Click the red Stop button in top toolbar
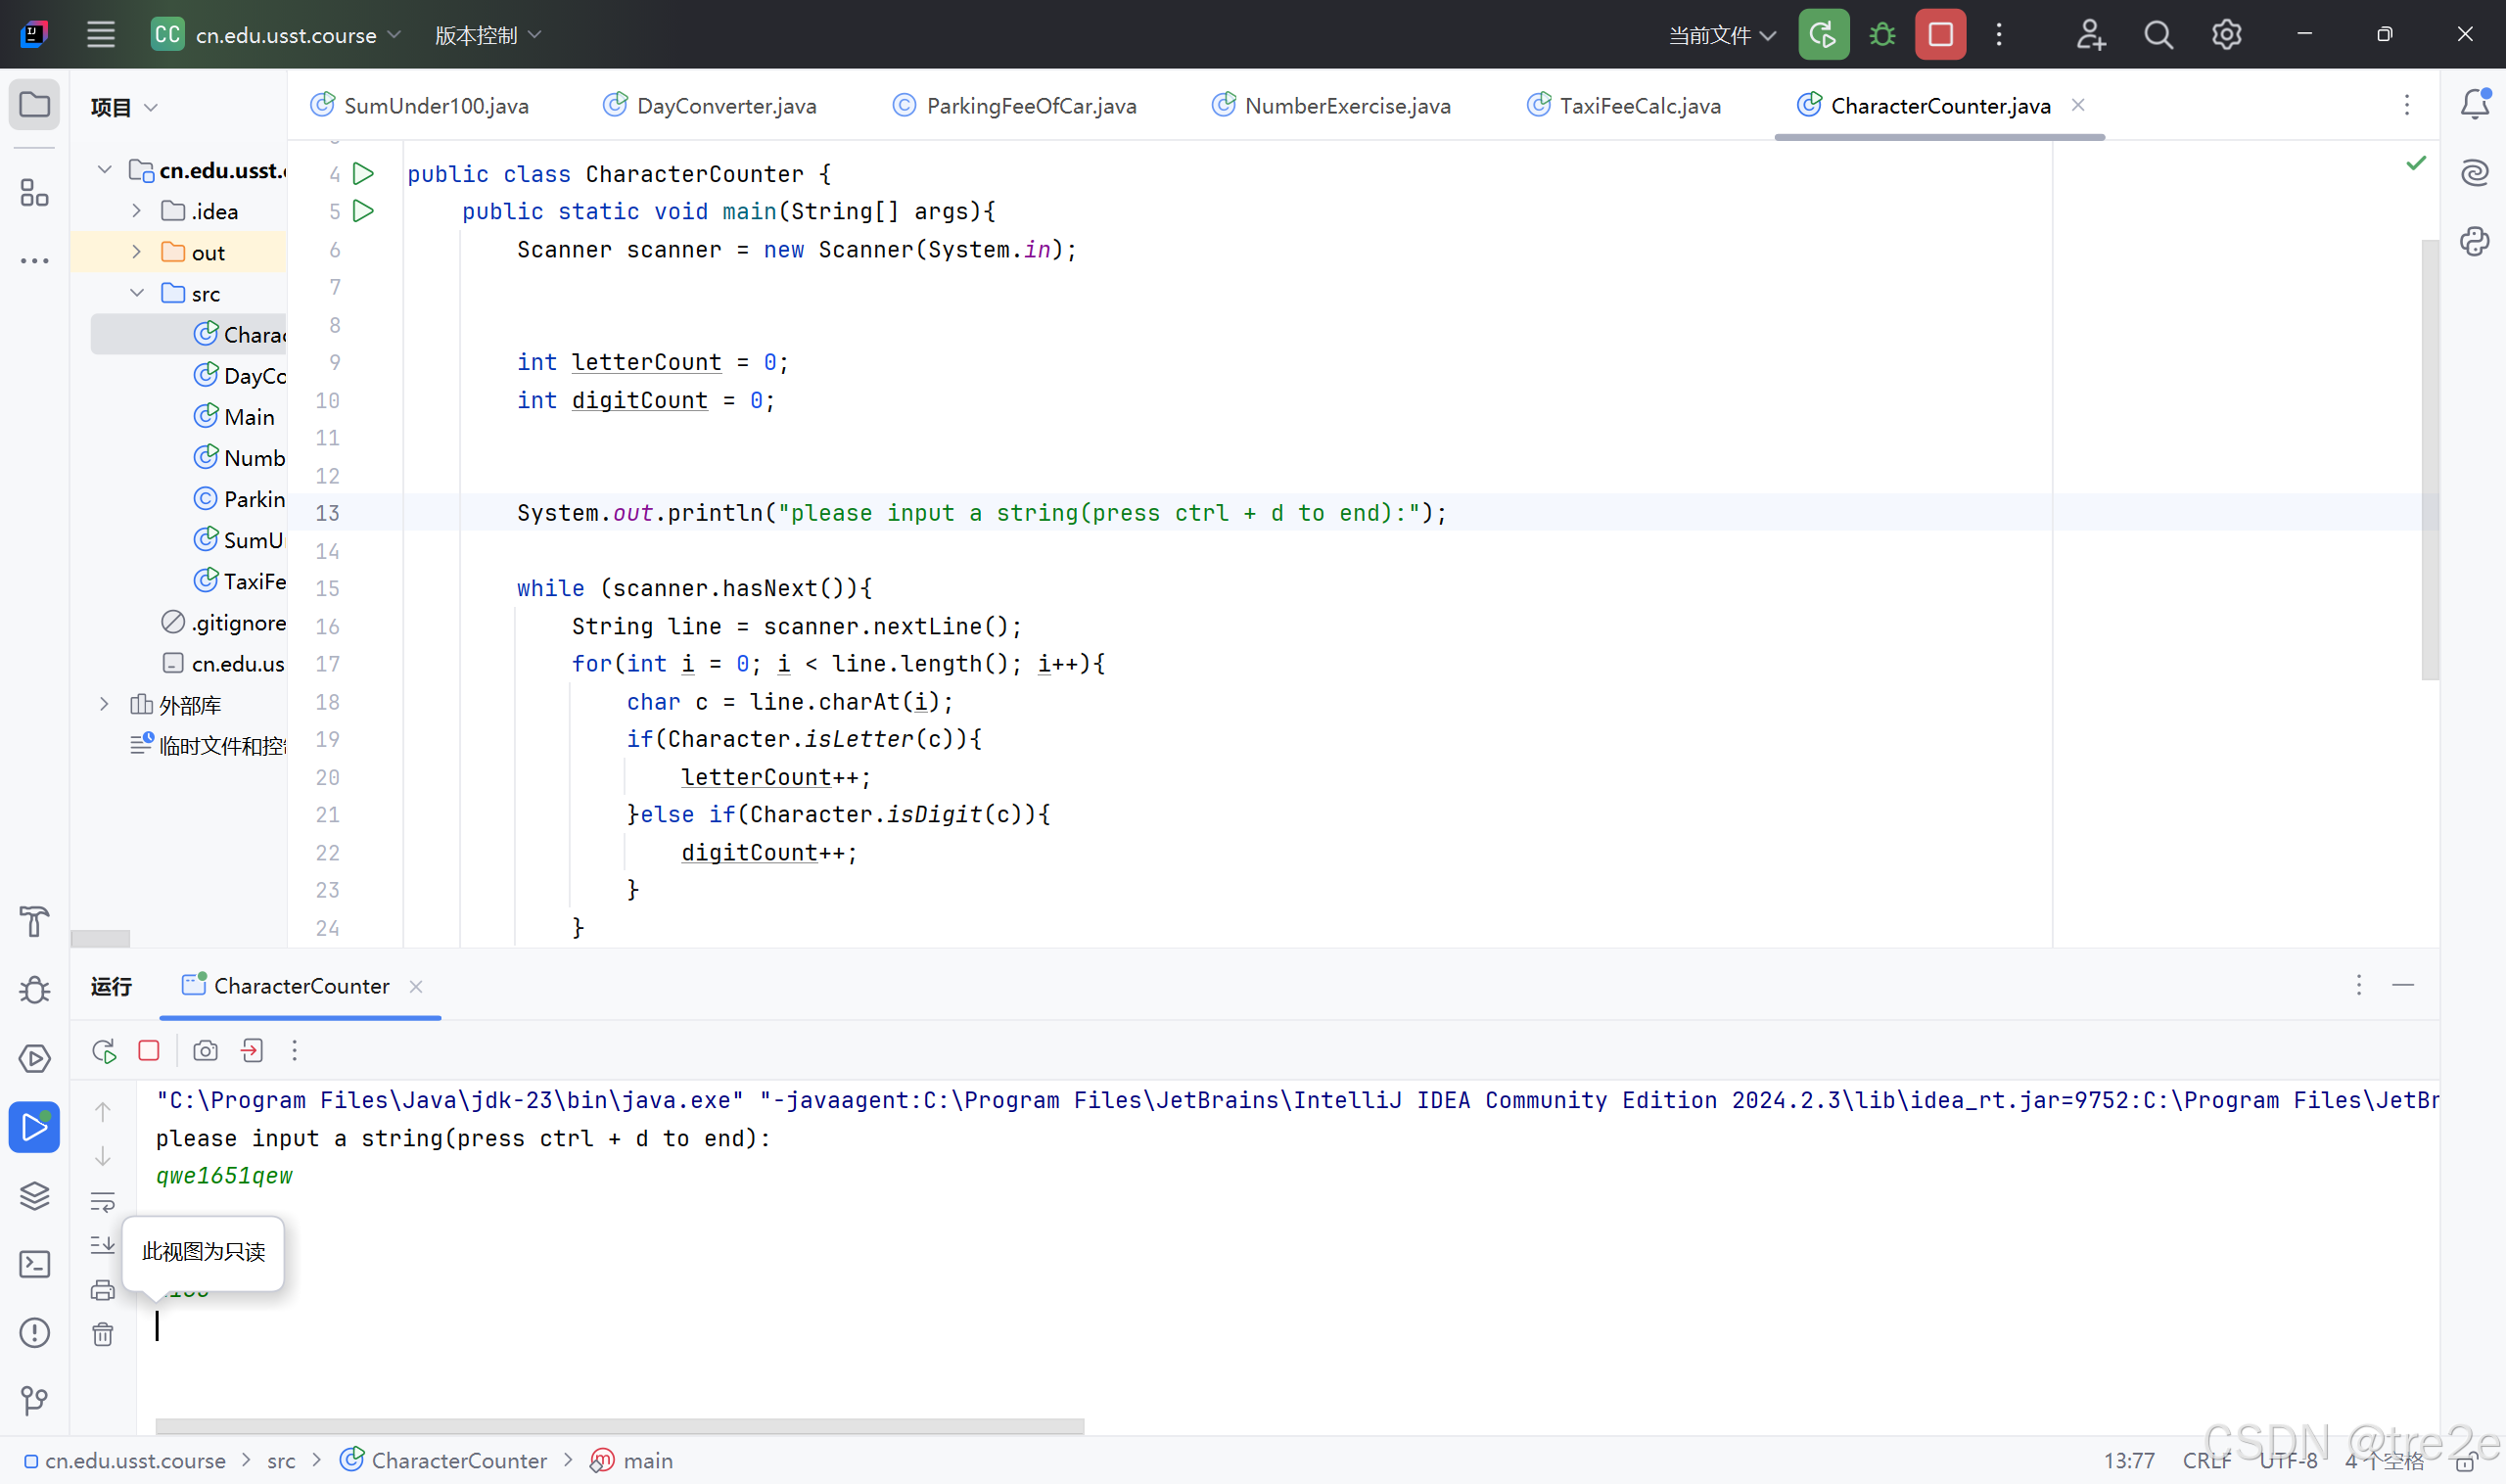 [1940, 35]
